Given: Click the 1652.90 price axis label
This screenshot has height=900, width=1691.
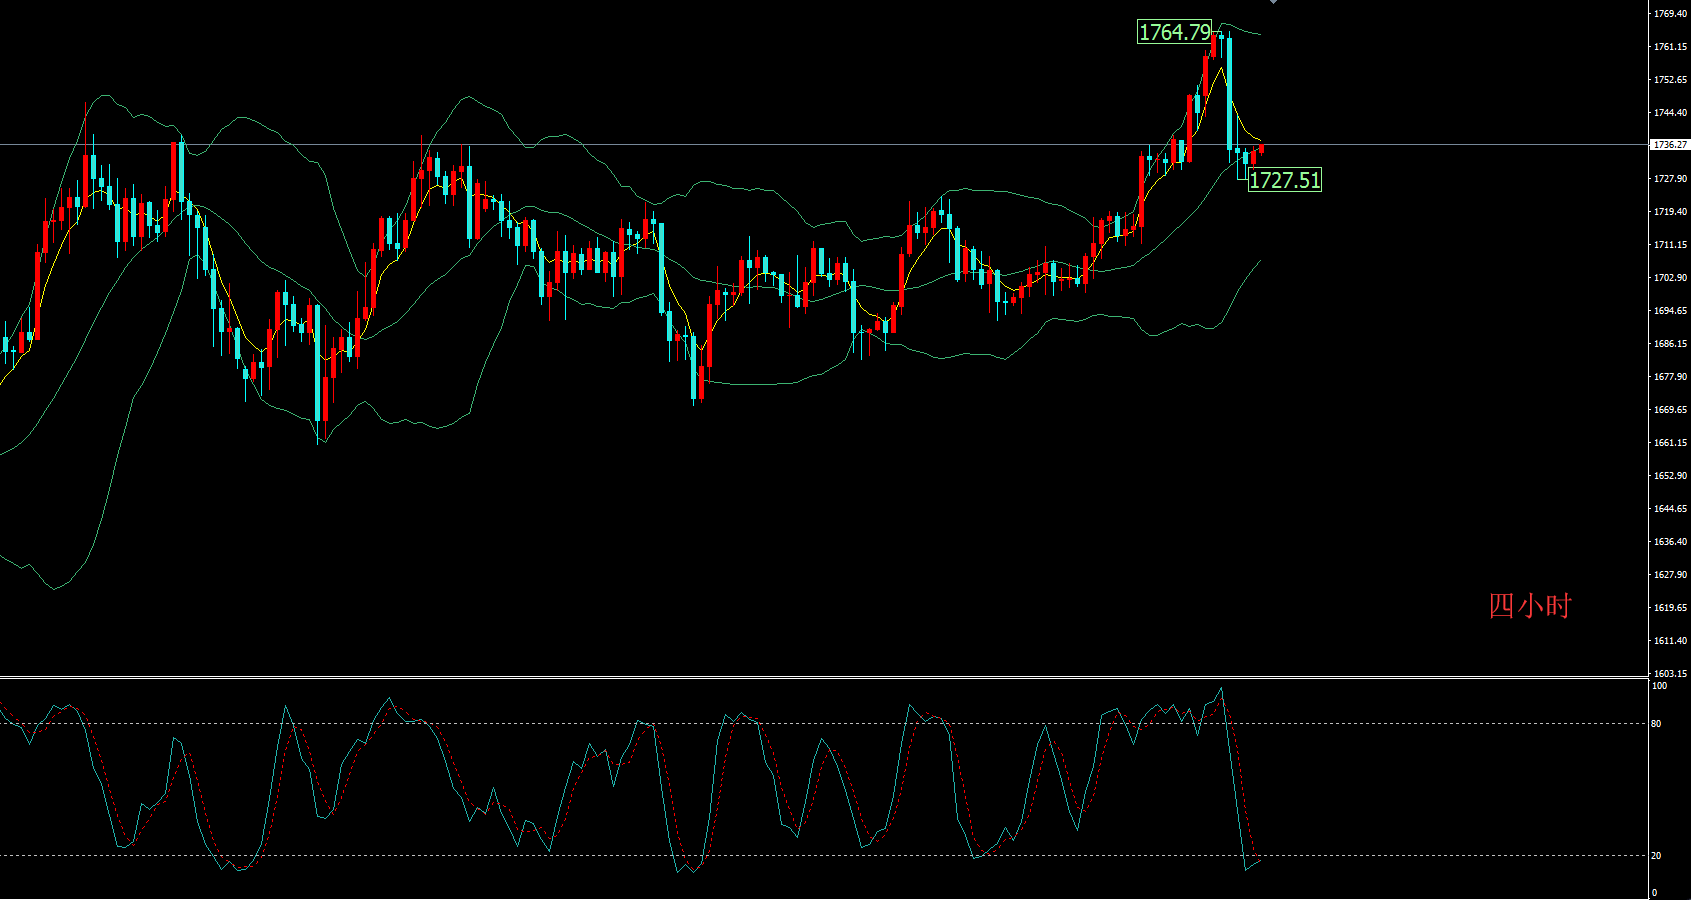Looking at the screenshot, I should click(1670, 476).
